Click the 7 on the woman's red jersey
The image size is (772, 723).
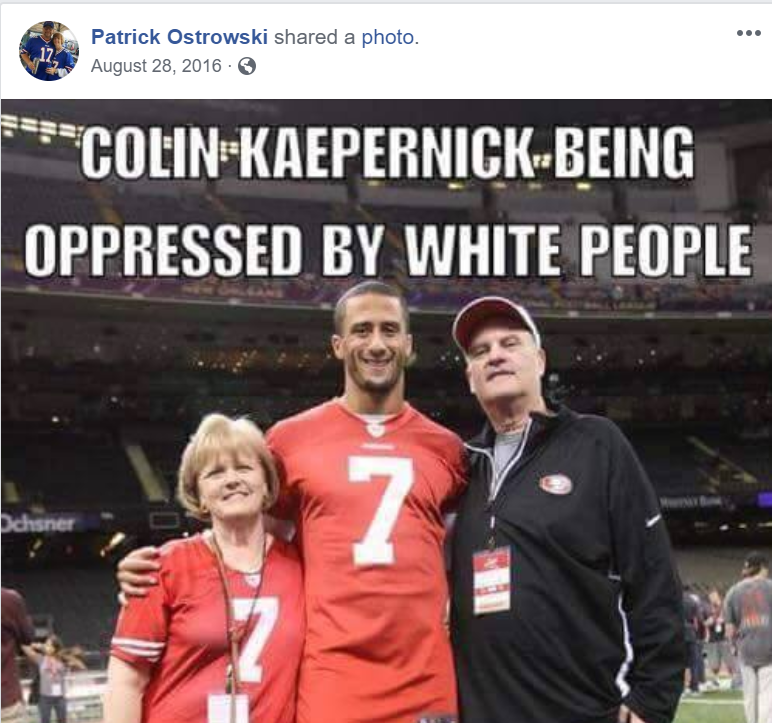256,638
